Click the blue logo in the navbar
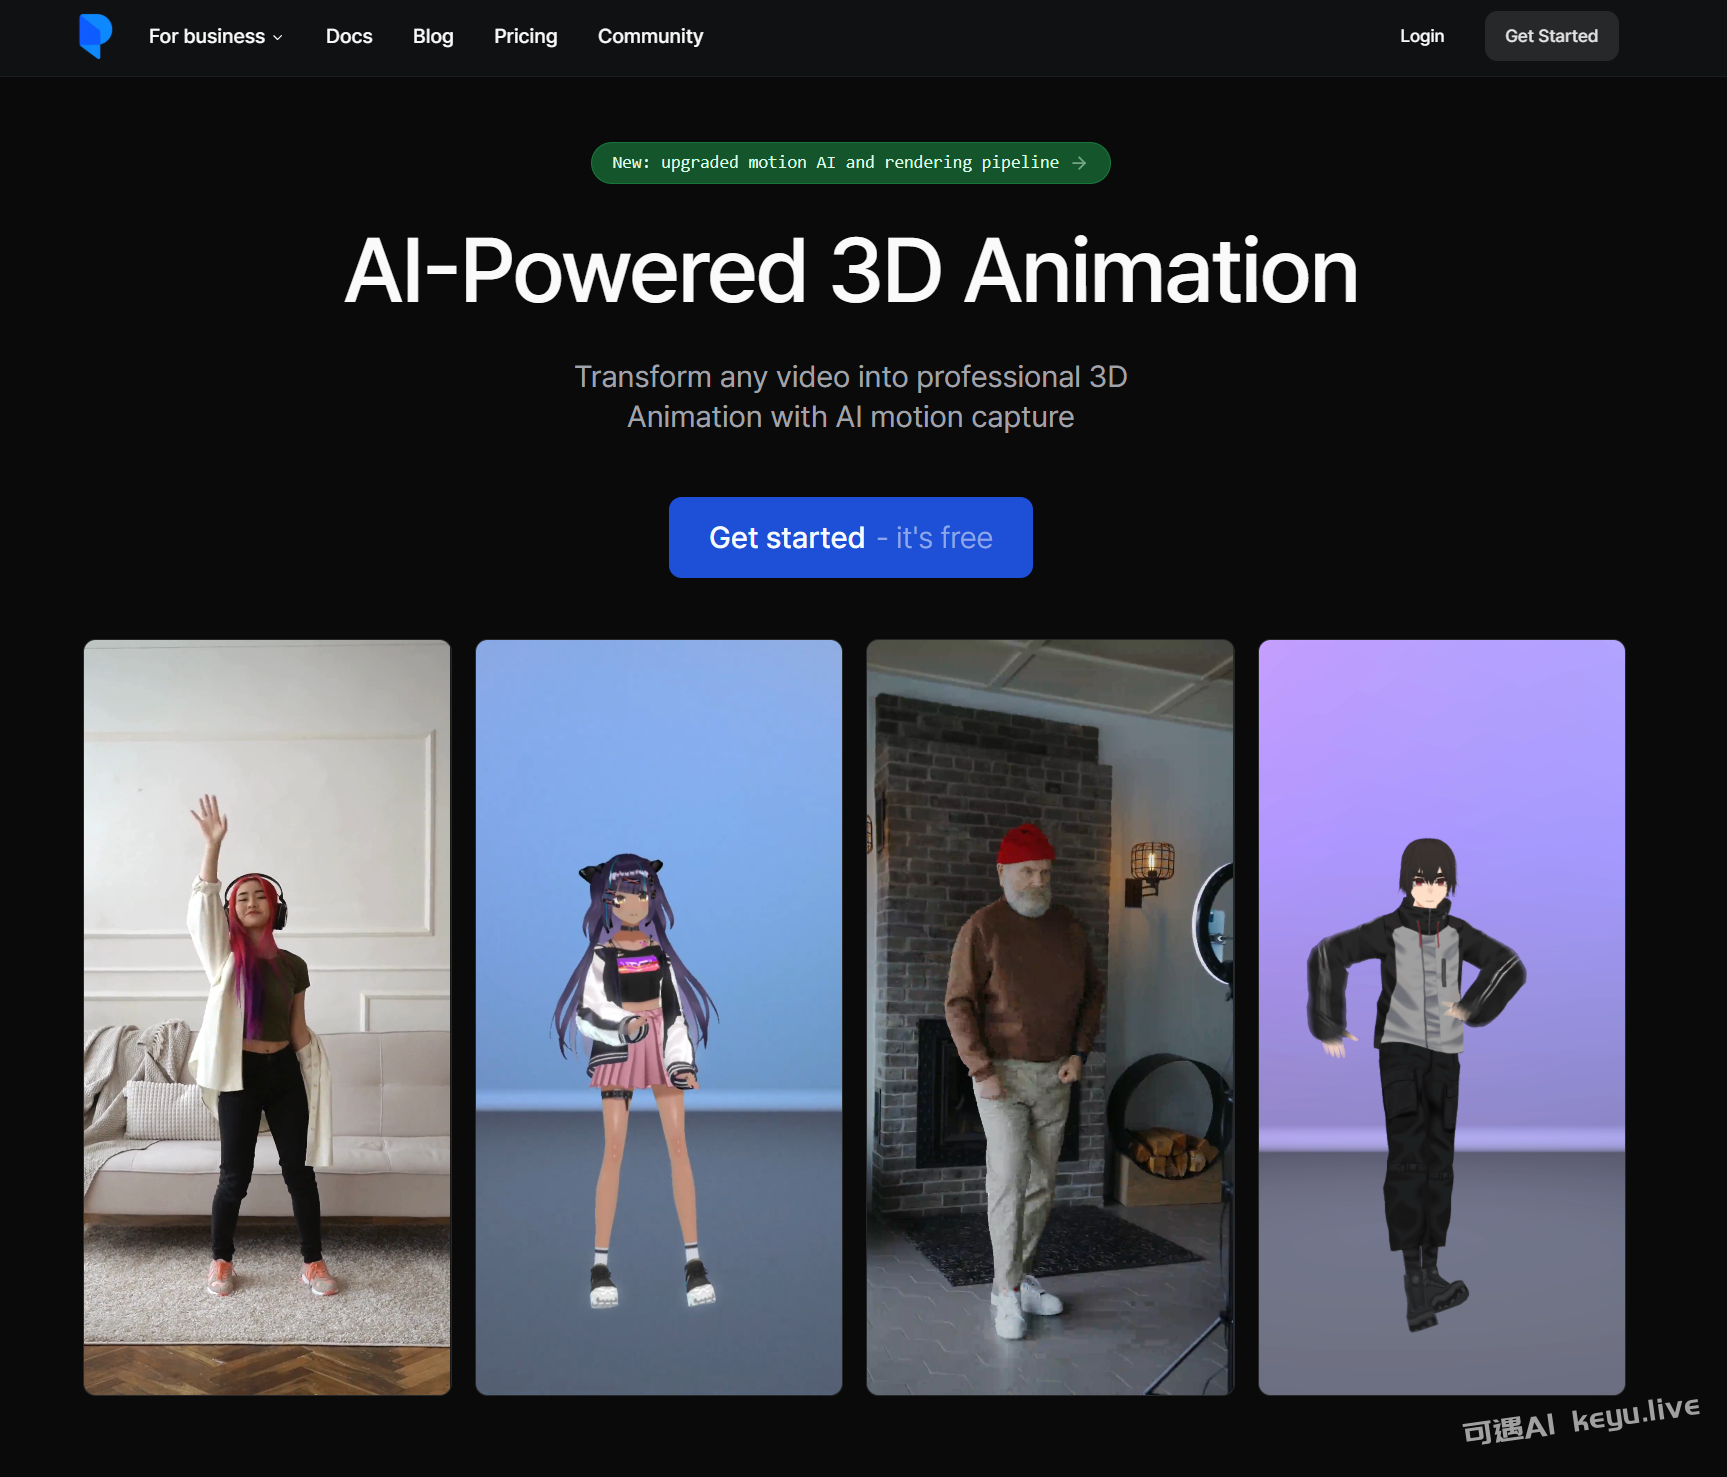This screenshot has width=1727, height=1477. click(x=95, y=36)
